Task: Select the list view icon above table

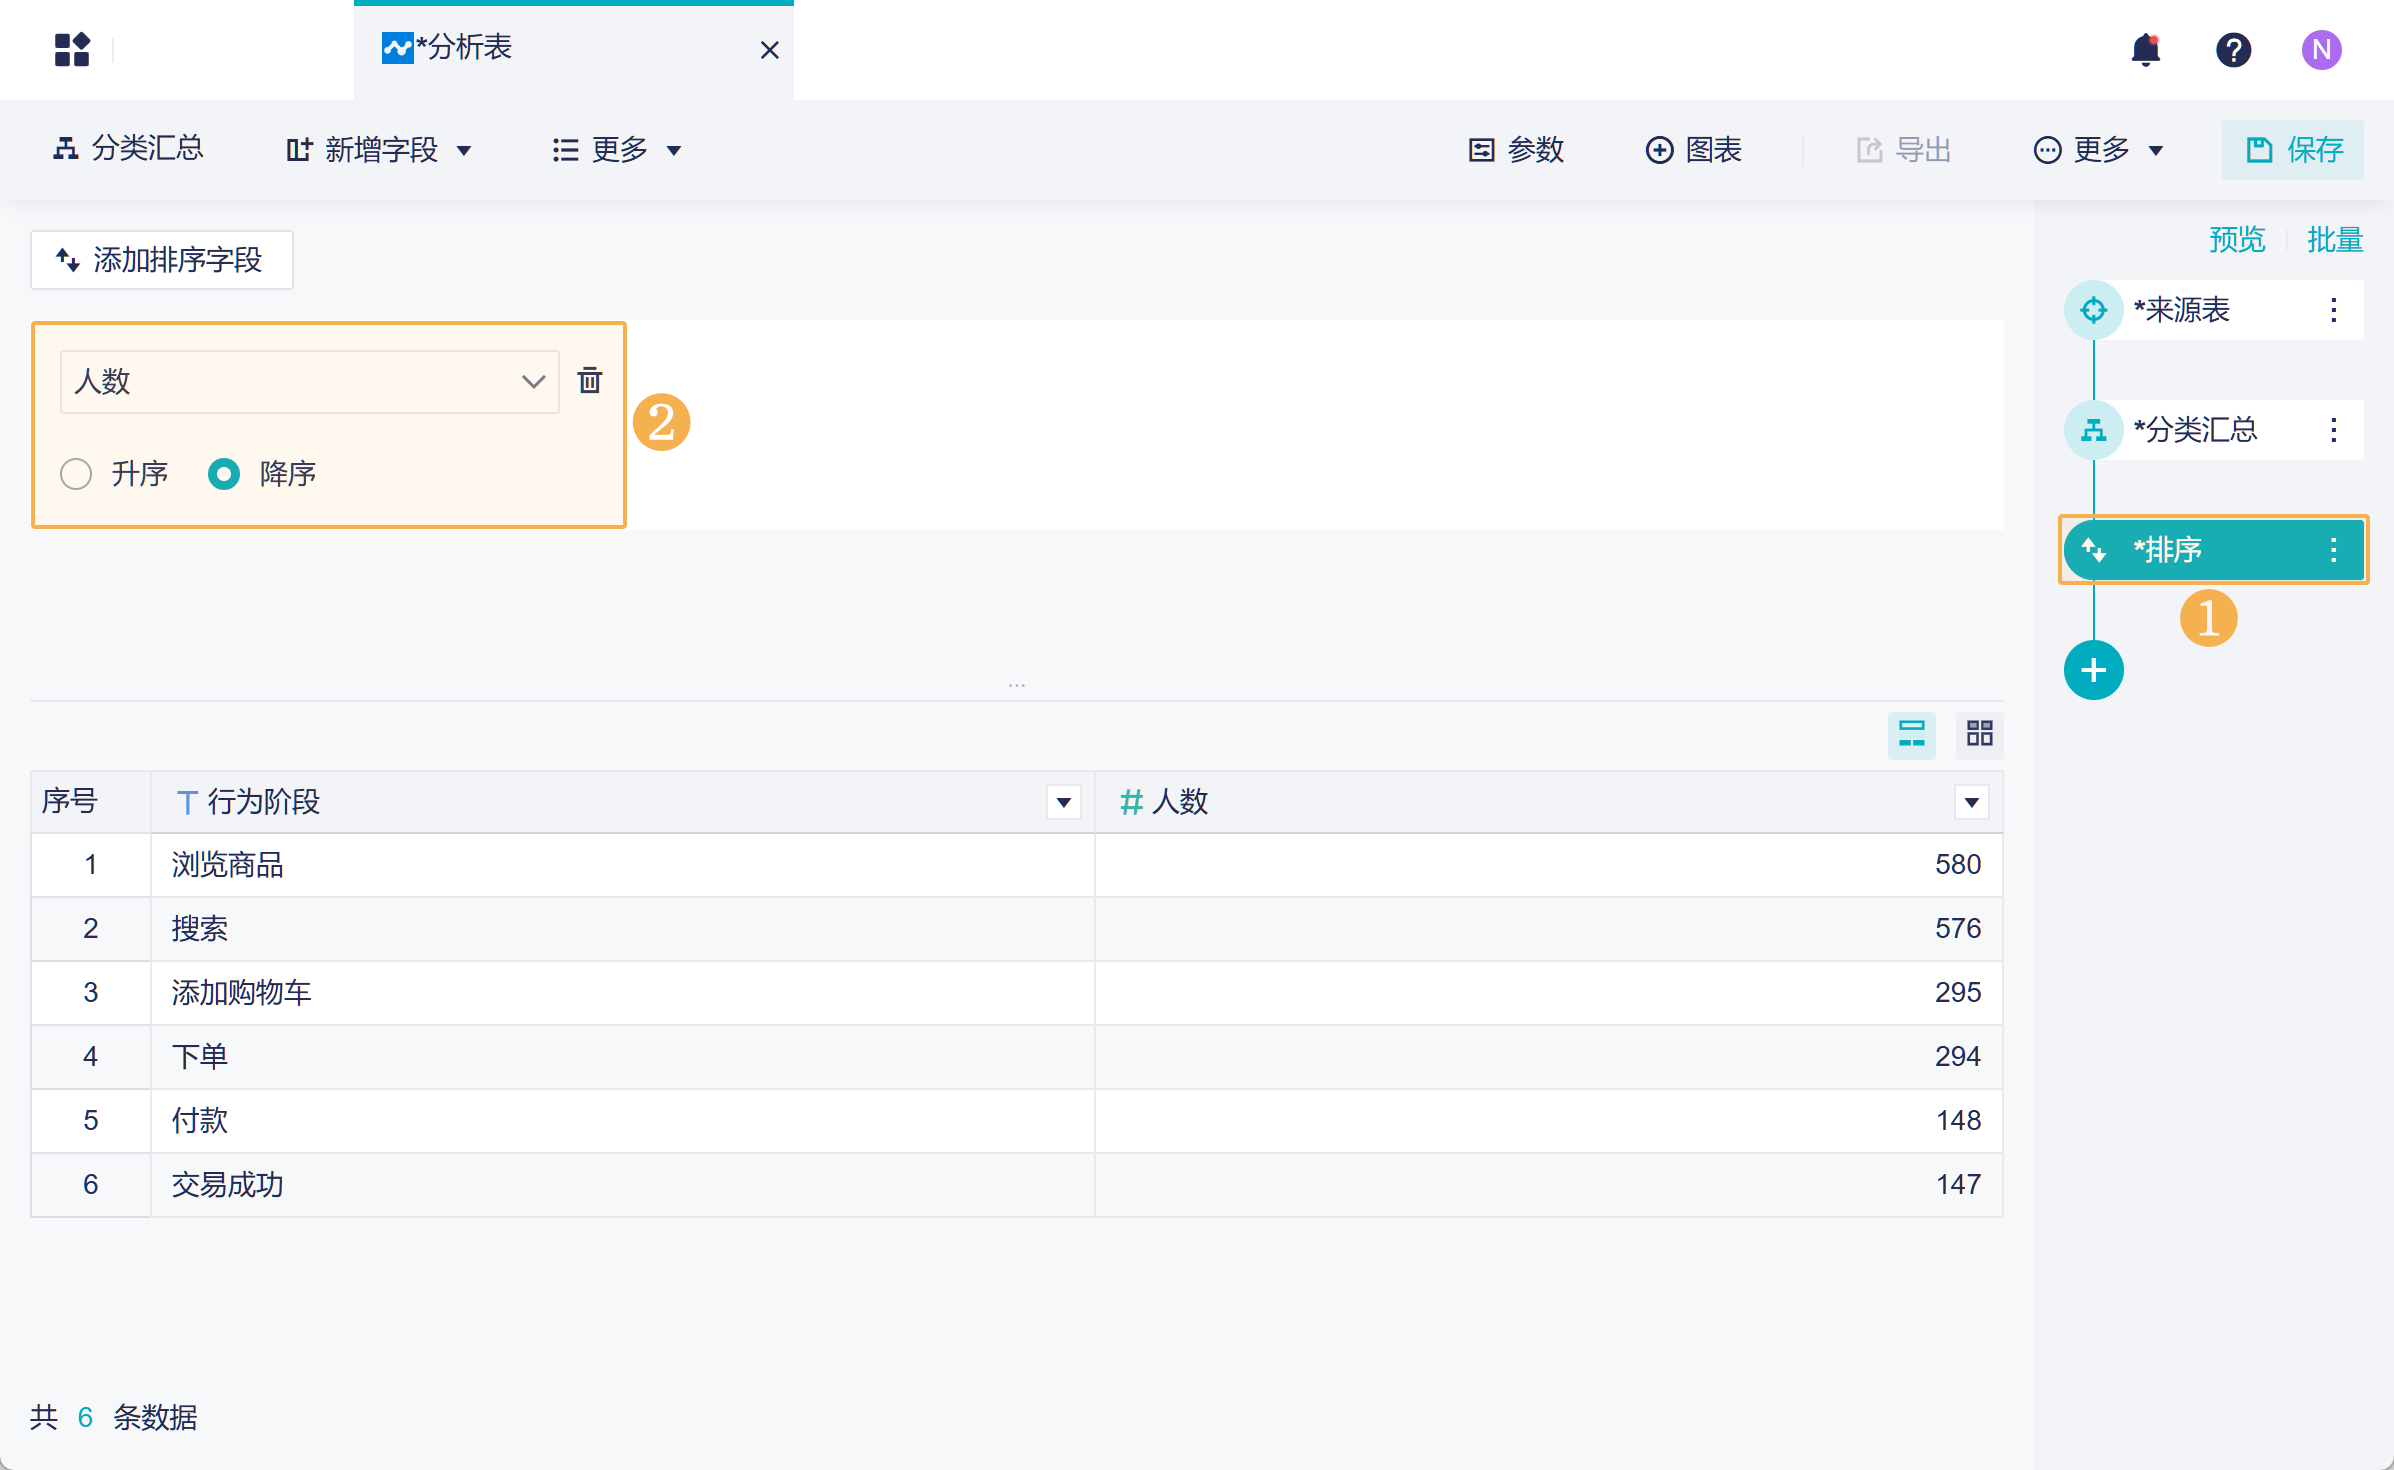Action: (1911, 734)
